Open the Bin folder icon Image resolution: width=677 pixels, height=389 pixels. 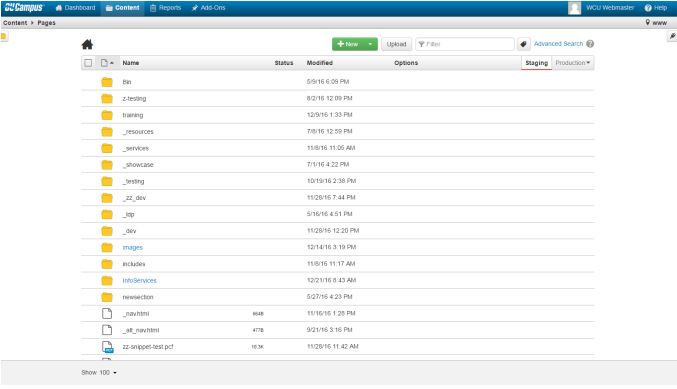tap(107, 82)
